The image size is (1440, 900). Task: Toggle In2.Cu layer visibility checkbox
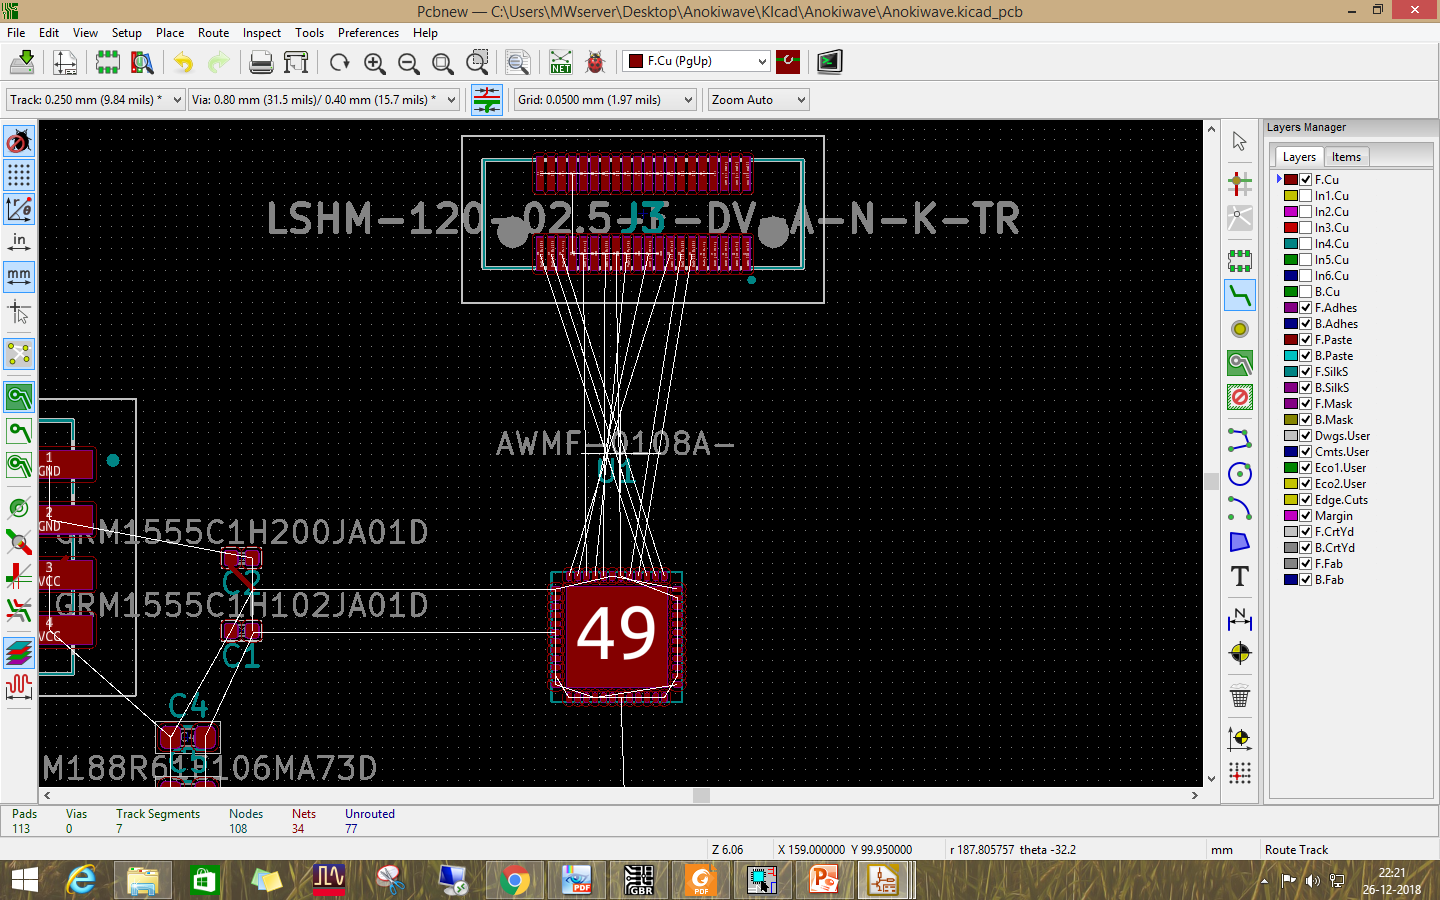coord(1306,212)
